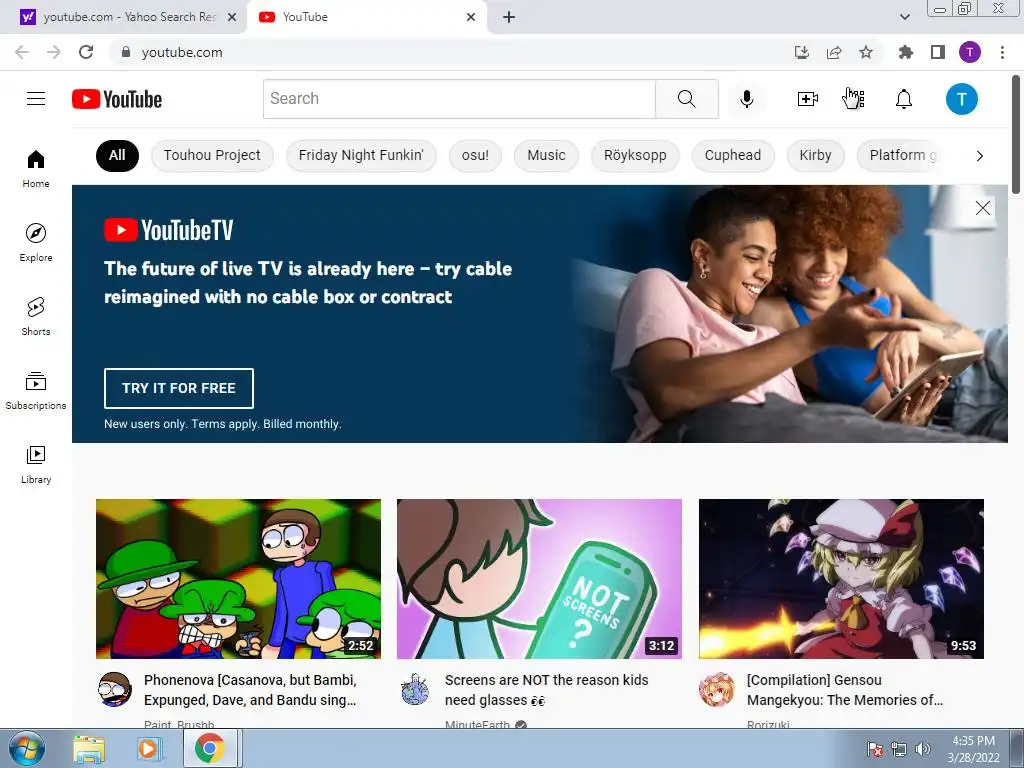Click the YouTube logo
1024x768 pixels.
[117, 99]
